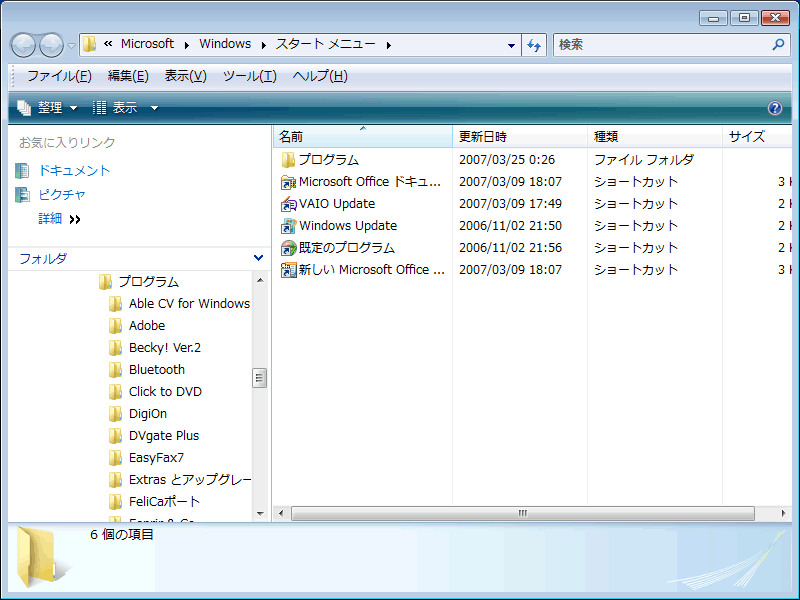Image resolution: width=800 pixels, height=600 pixels.
Task: Collapse the フォルダ pane with chevron
Action: coord(259,258)
